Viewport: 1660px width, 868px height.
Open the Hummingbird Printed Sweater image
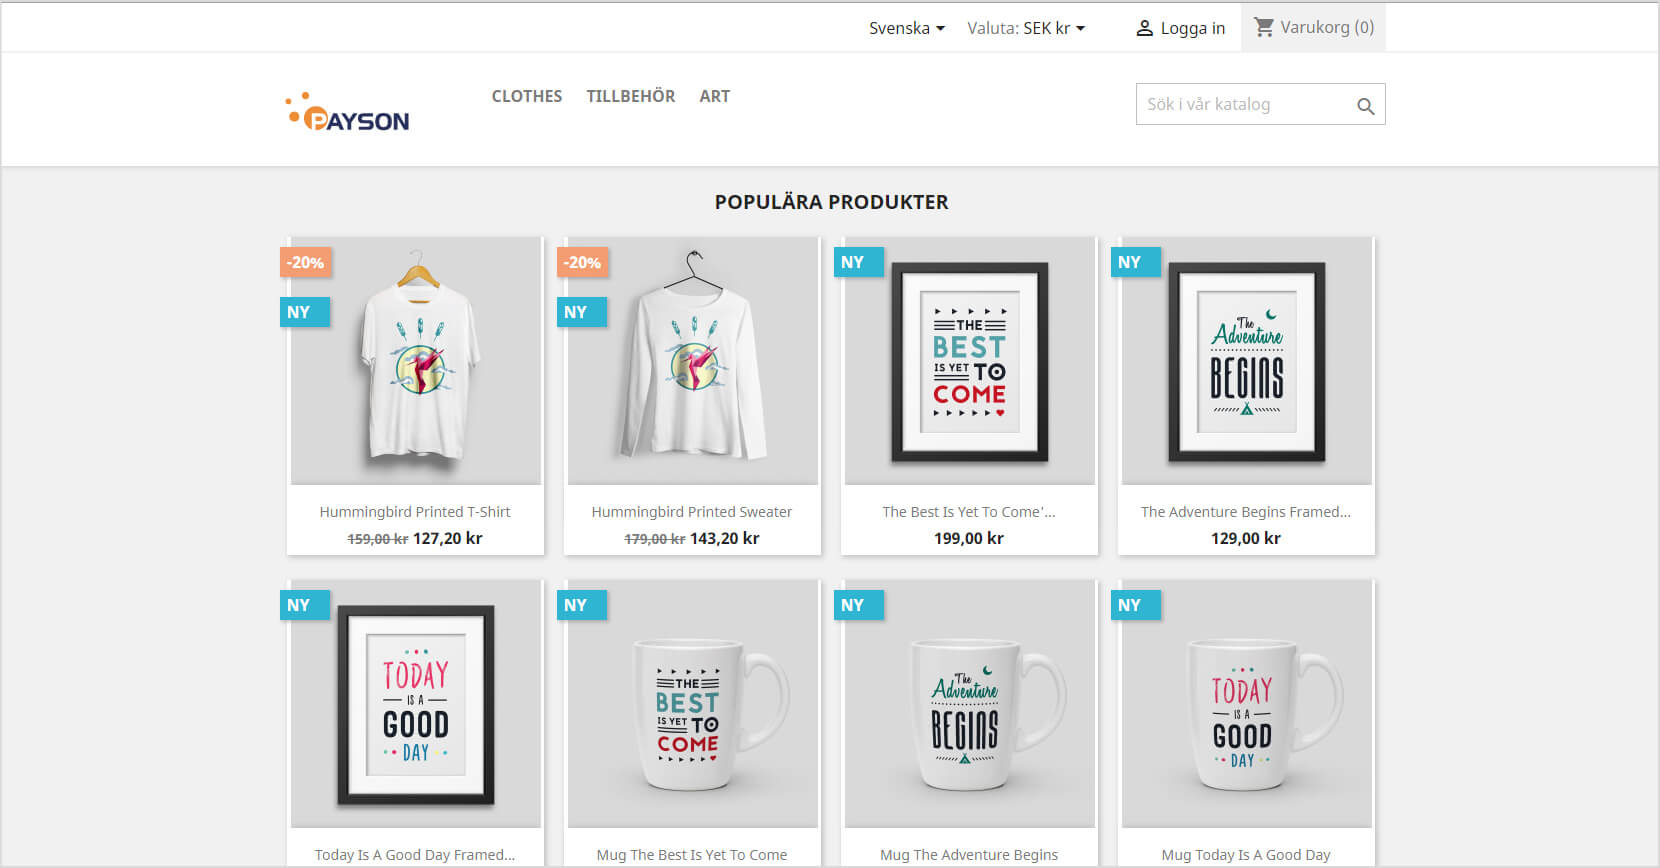point(693,361)
